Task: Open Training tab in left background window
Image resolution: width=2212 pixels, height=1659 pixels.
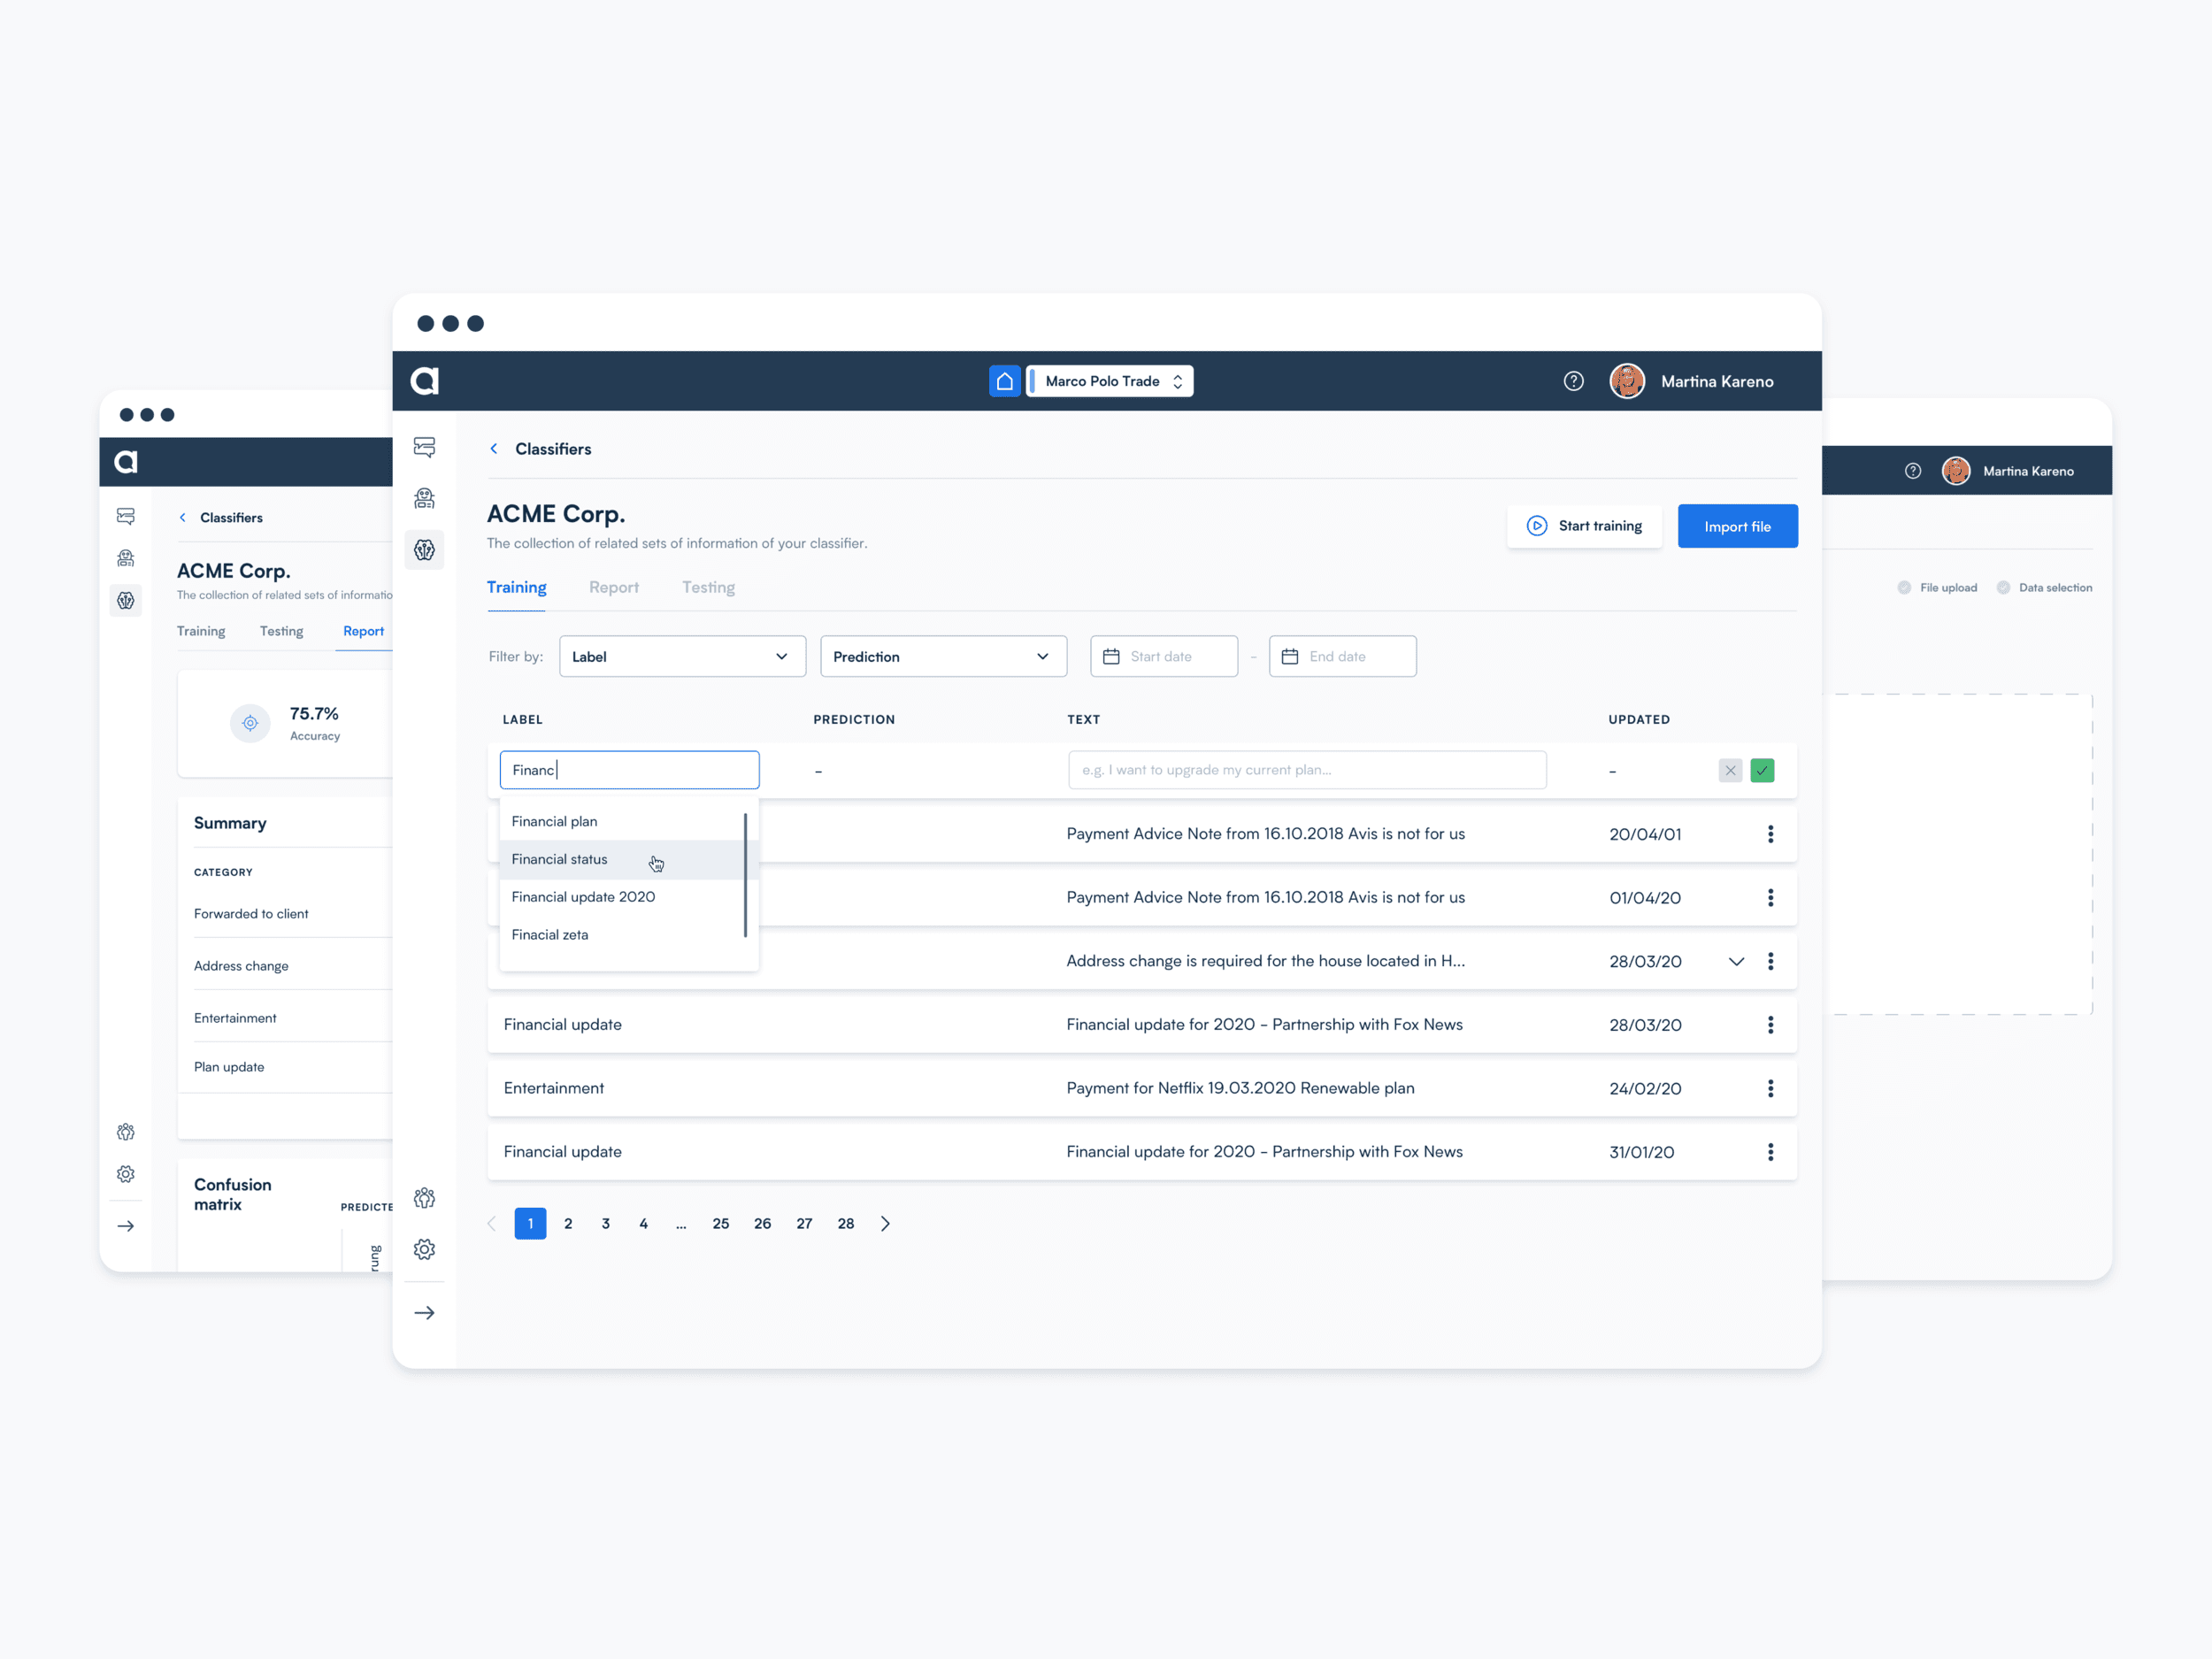Action: pos(201,631)
